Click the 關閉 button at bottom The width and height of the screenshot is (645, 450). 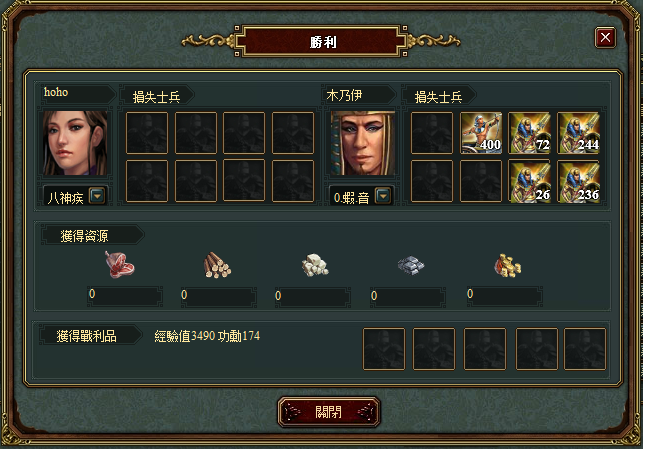[329, 412]
